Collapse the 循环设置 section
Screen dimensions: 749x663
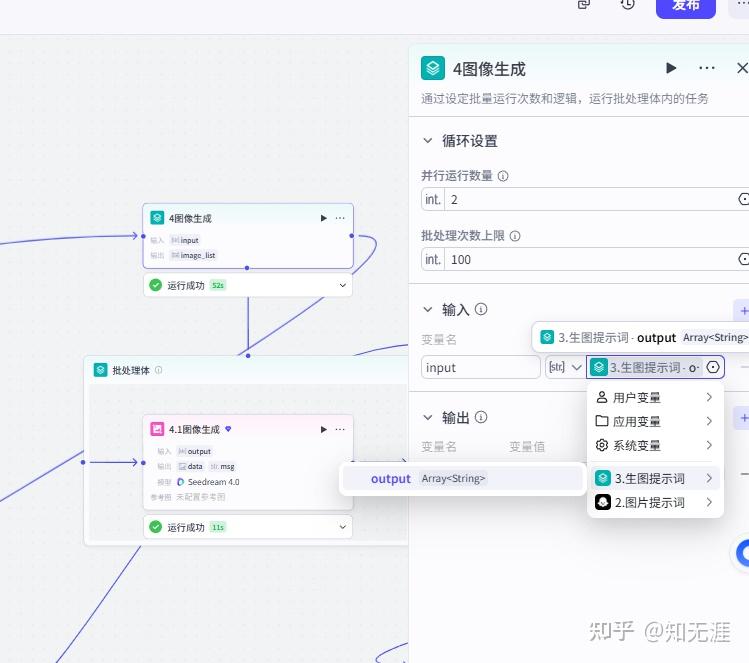click(428, 141)
